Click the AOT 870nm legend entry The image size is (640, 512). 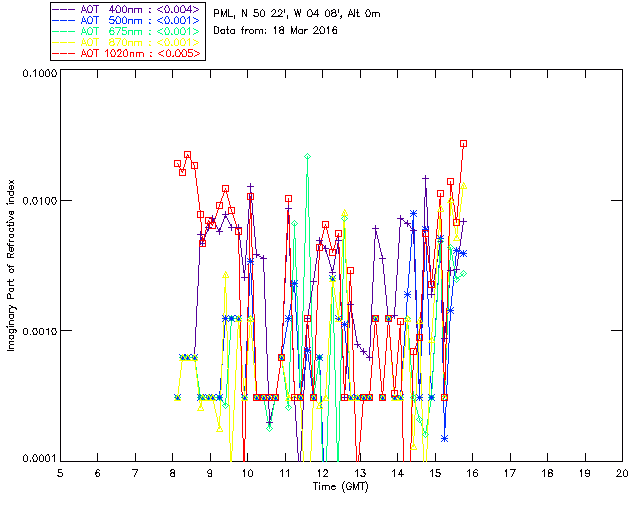127,42
